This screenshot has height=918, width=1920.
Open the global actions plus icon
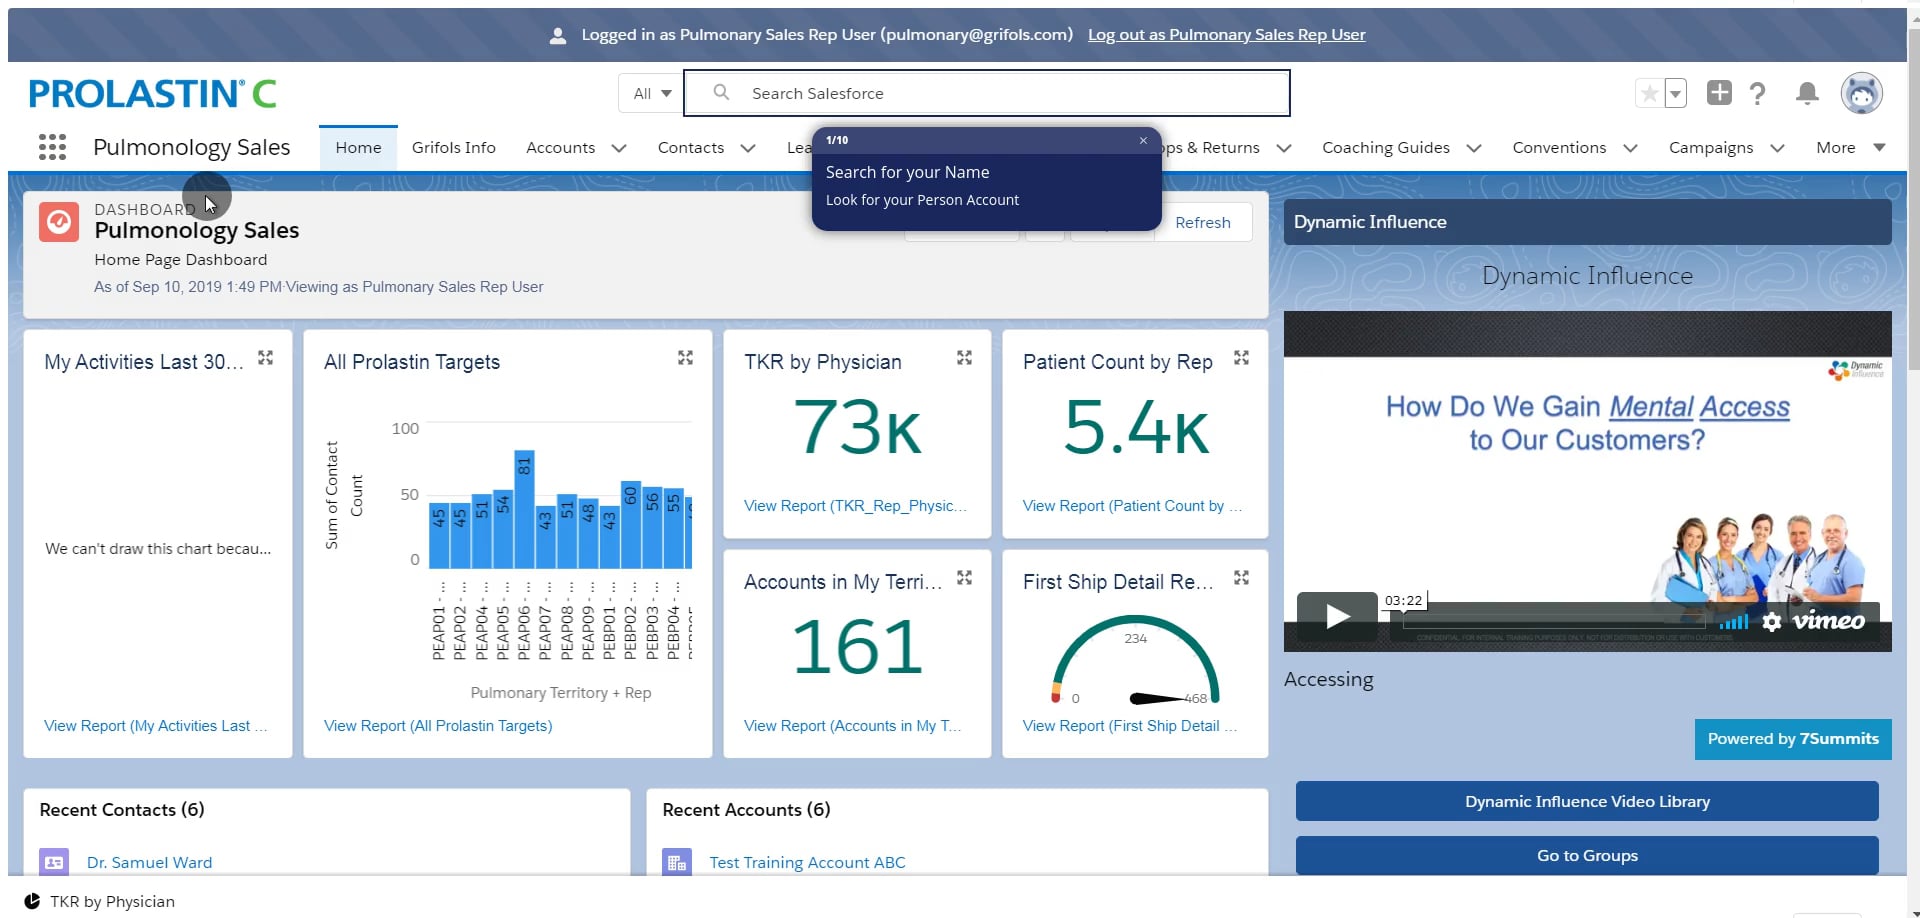coord(1719,93)
